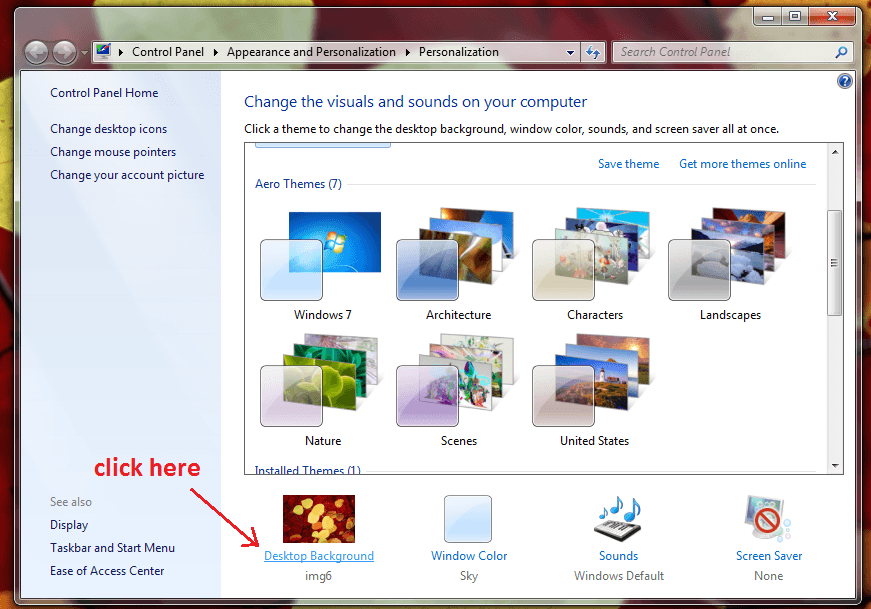Open Change mouse pointers
Image resolution: width=871 pixels, height=609 pixels.
point(113,152)
